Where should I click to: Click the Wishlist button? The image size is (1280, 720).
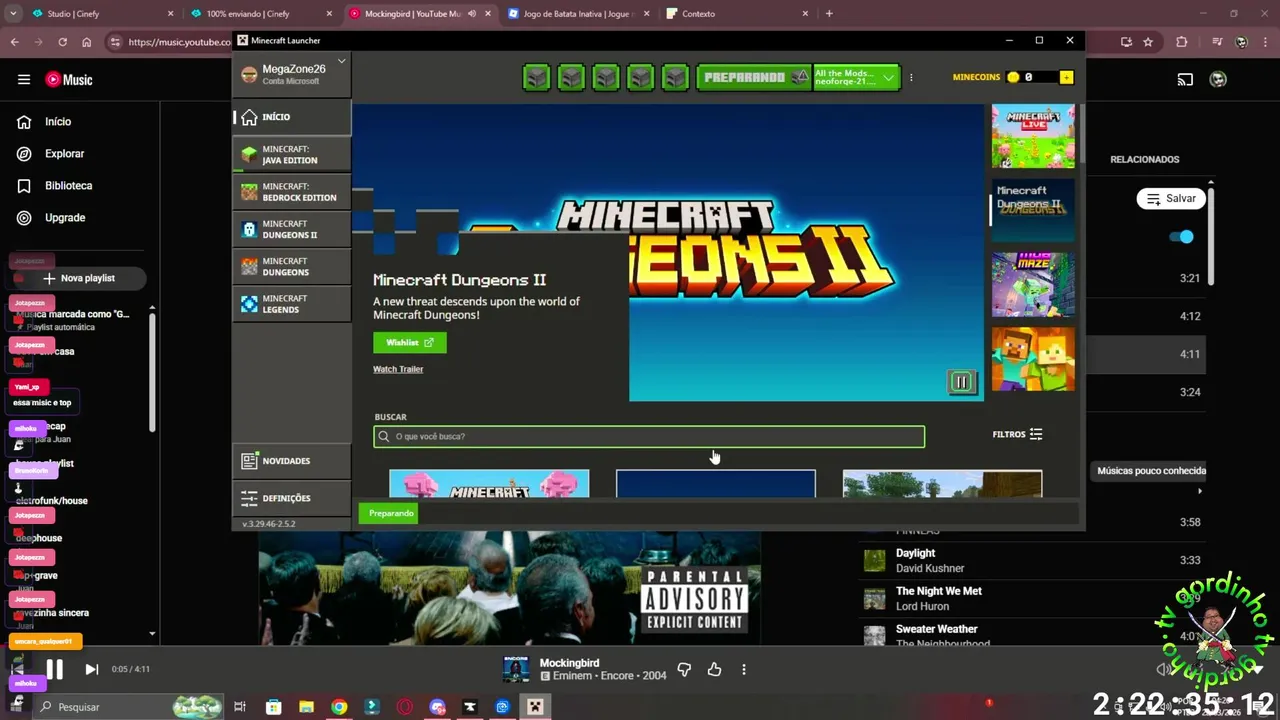coord(410,342)
